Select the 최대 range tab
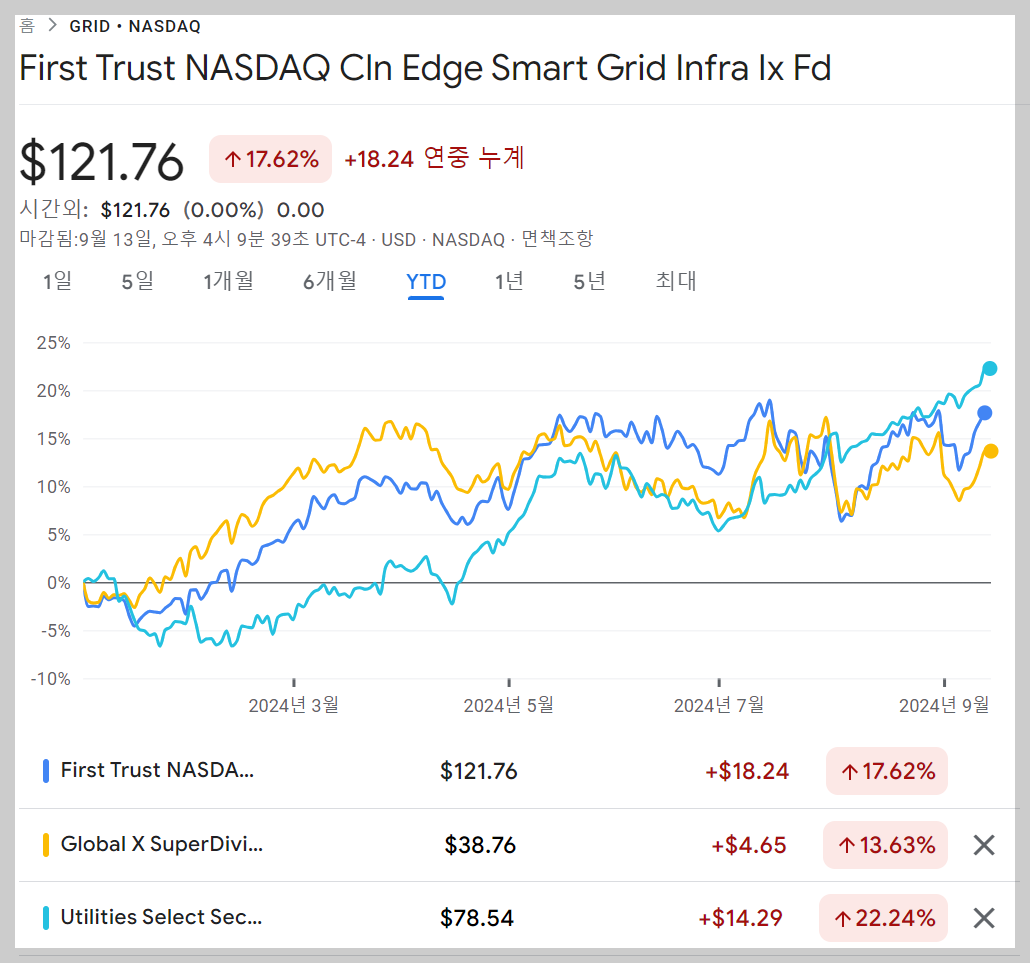The height and width of the screenshot is (963, 1030). pyautogui.click(x=676, y=281)
